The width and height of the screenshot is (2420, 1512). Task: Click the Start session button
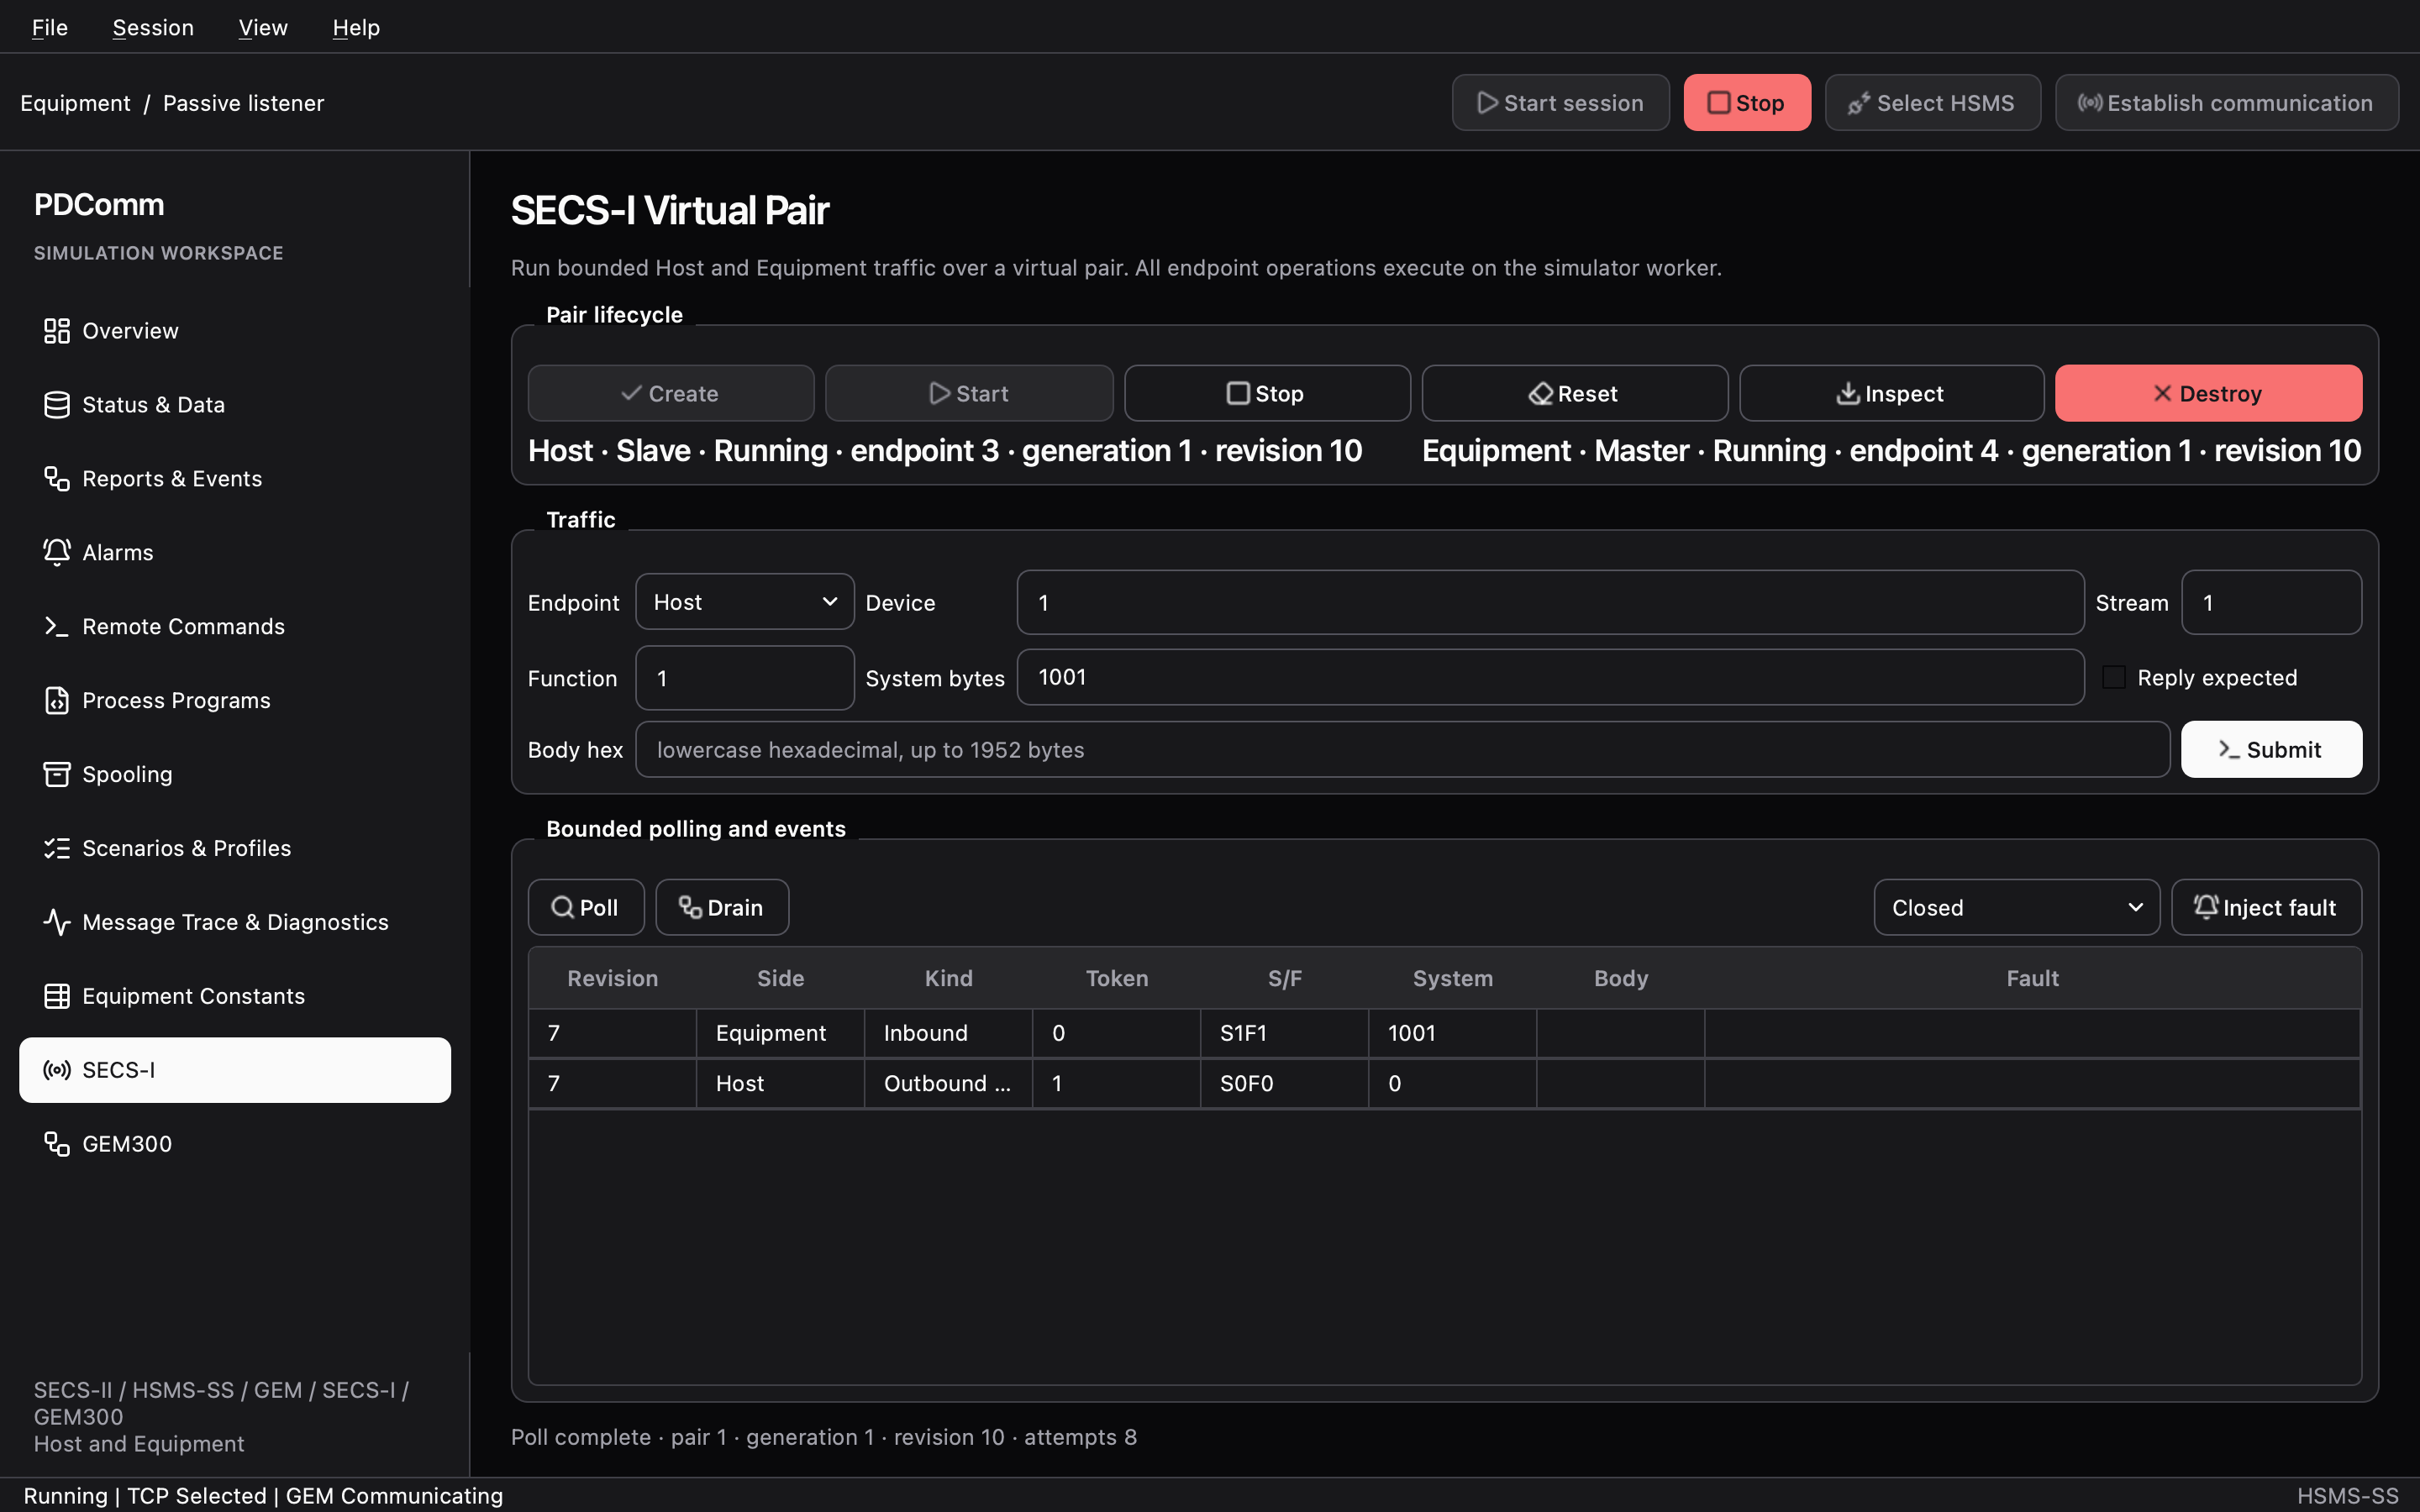tap(1560, 102)
